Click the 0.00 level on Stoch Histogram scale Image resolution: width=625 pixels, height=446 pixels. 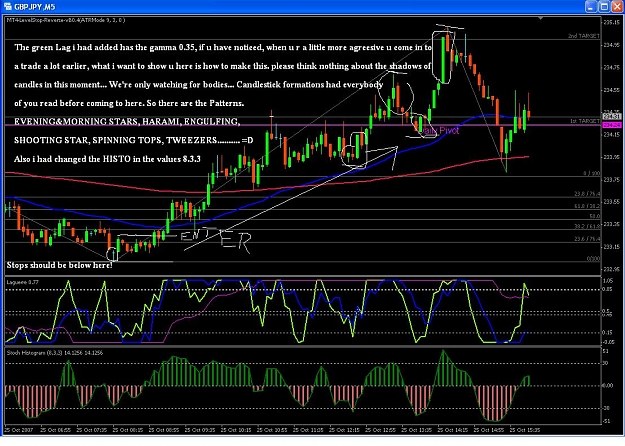(608, 386)
